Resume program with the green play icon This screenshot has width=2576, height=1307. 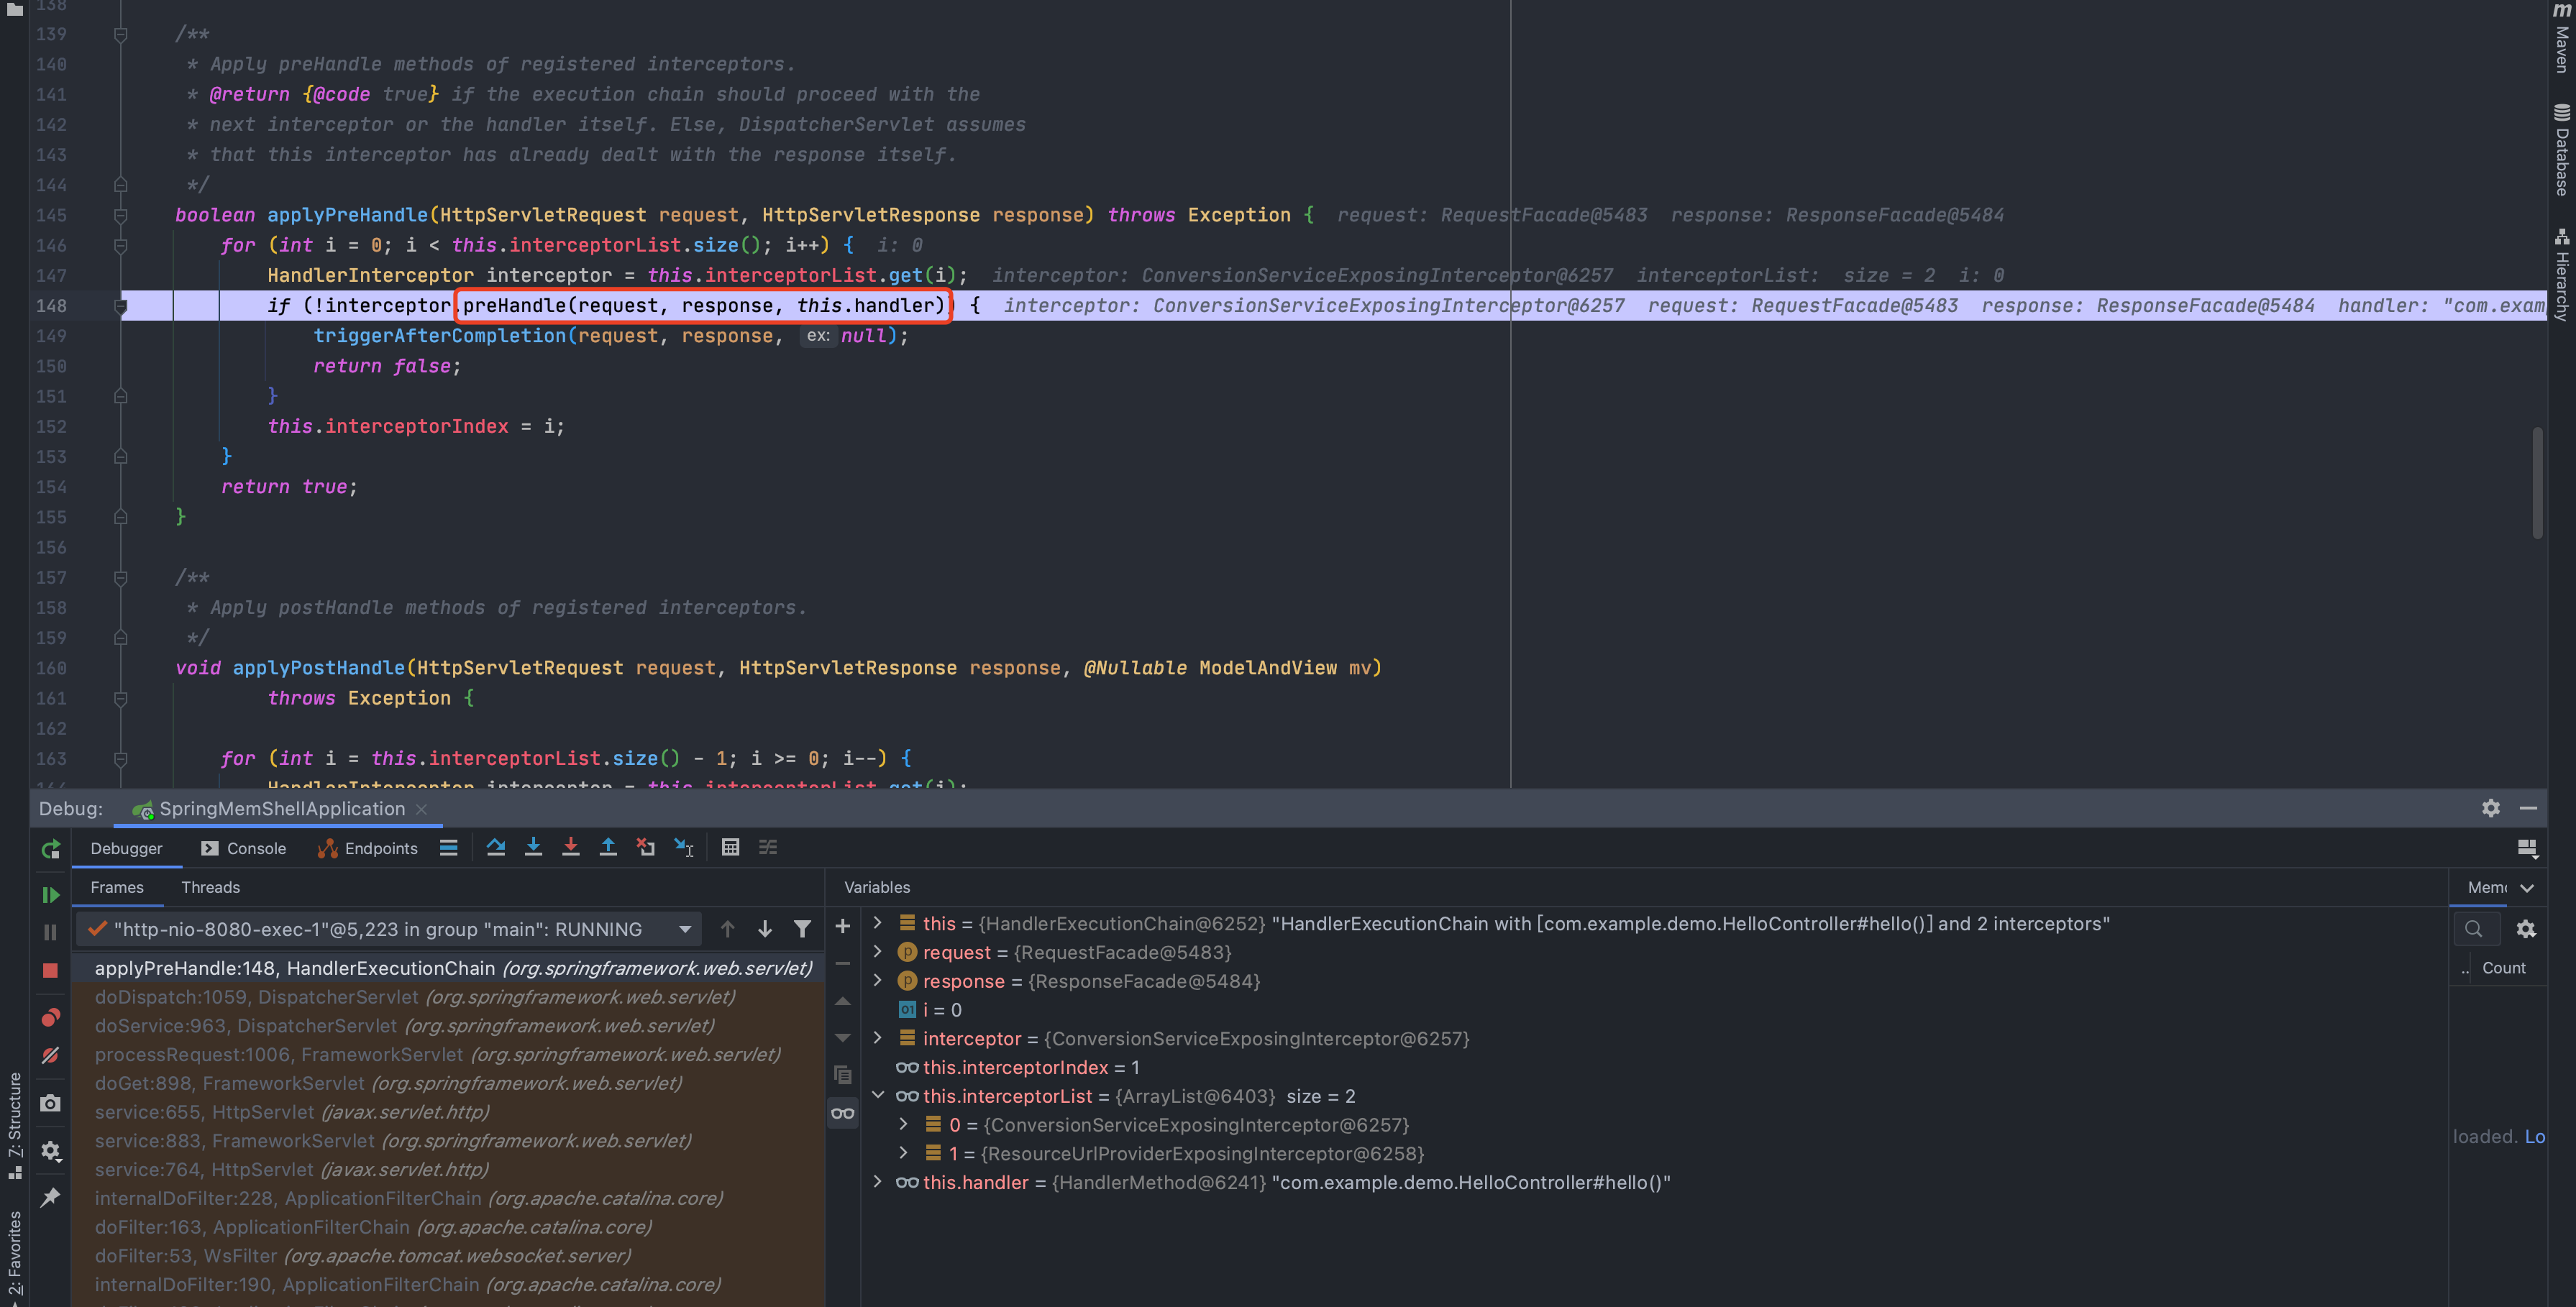click(50, 894)
